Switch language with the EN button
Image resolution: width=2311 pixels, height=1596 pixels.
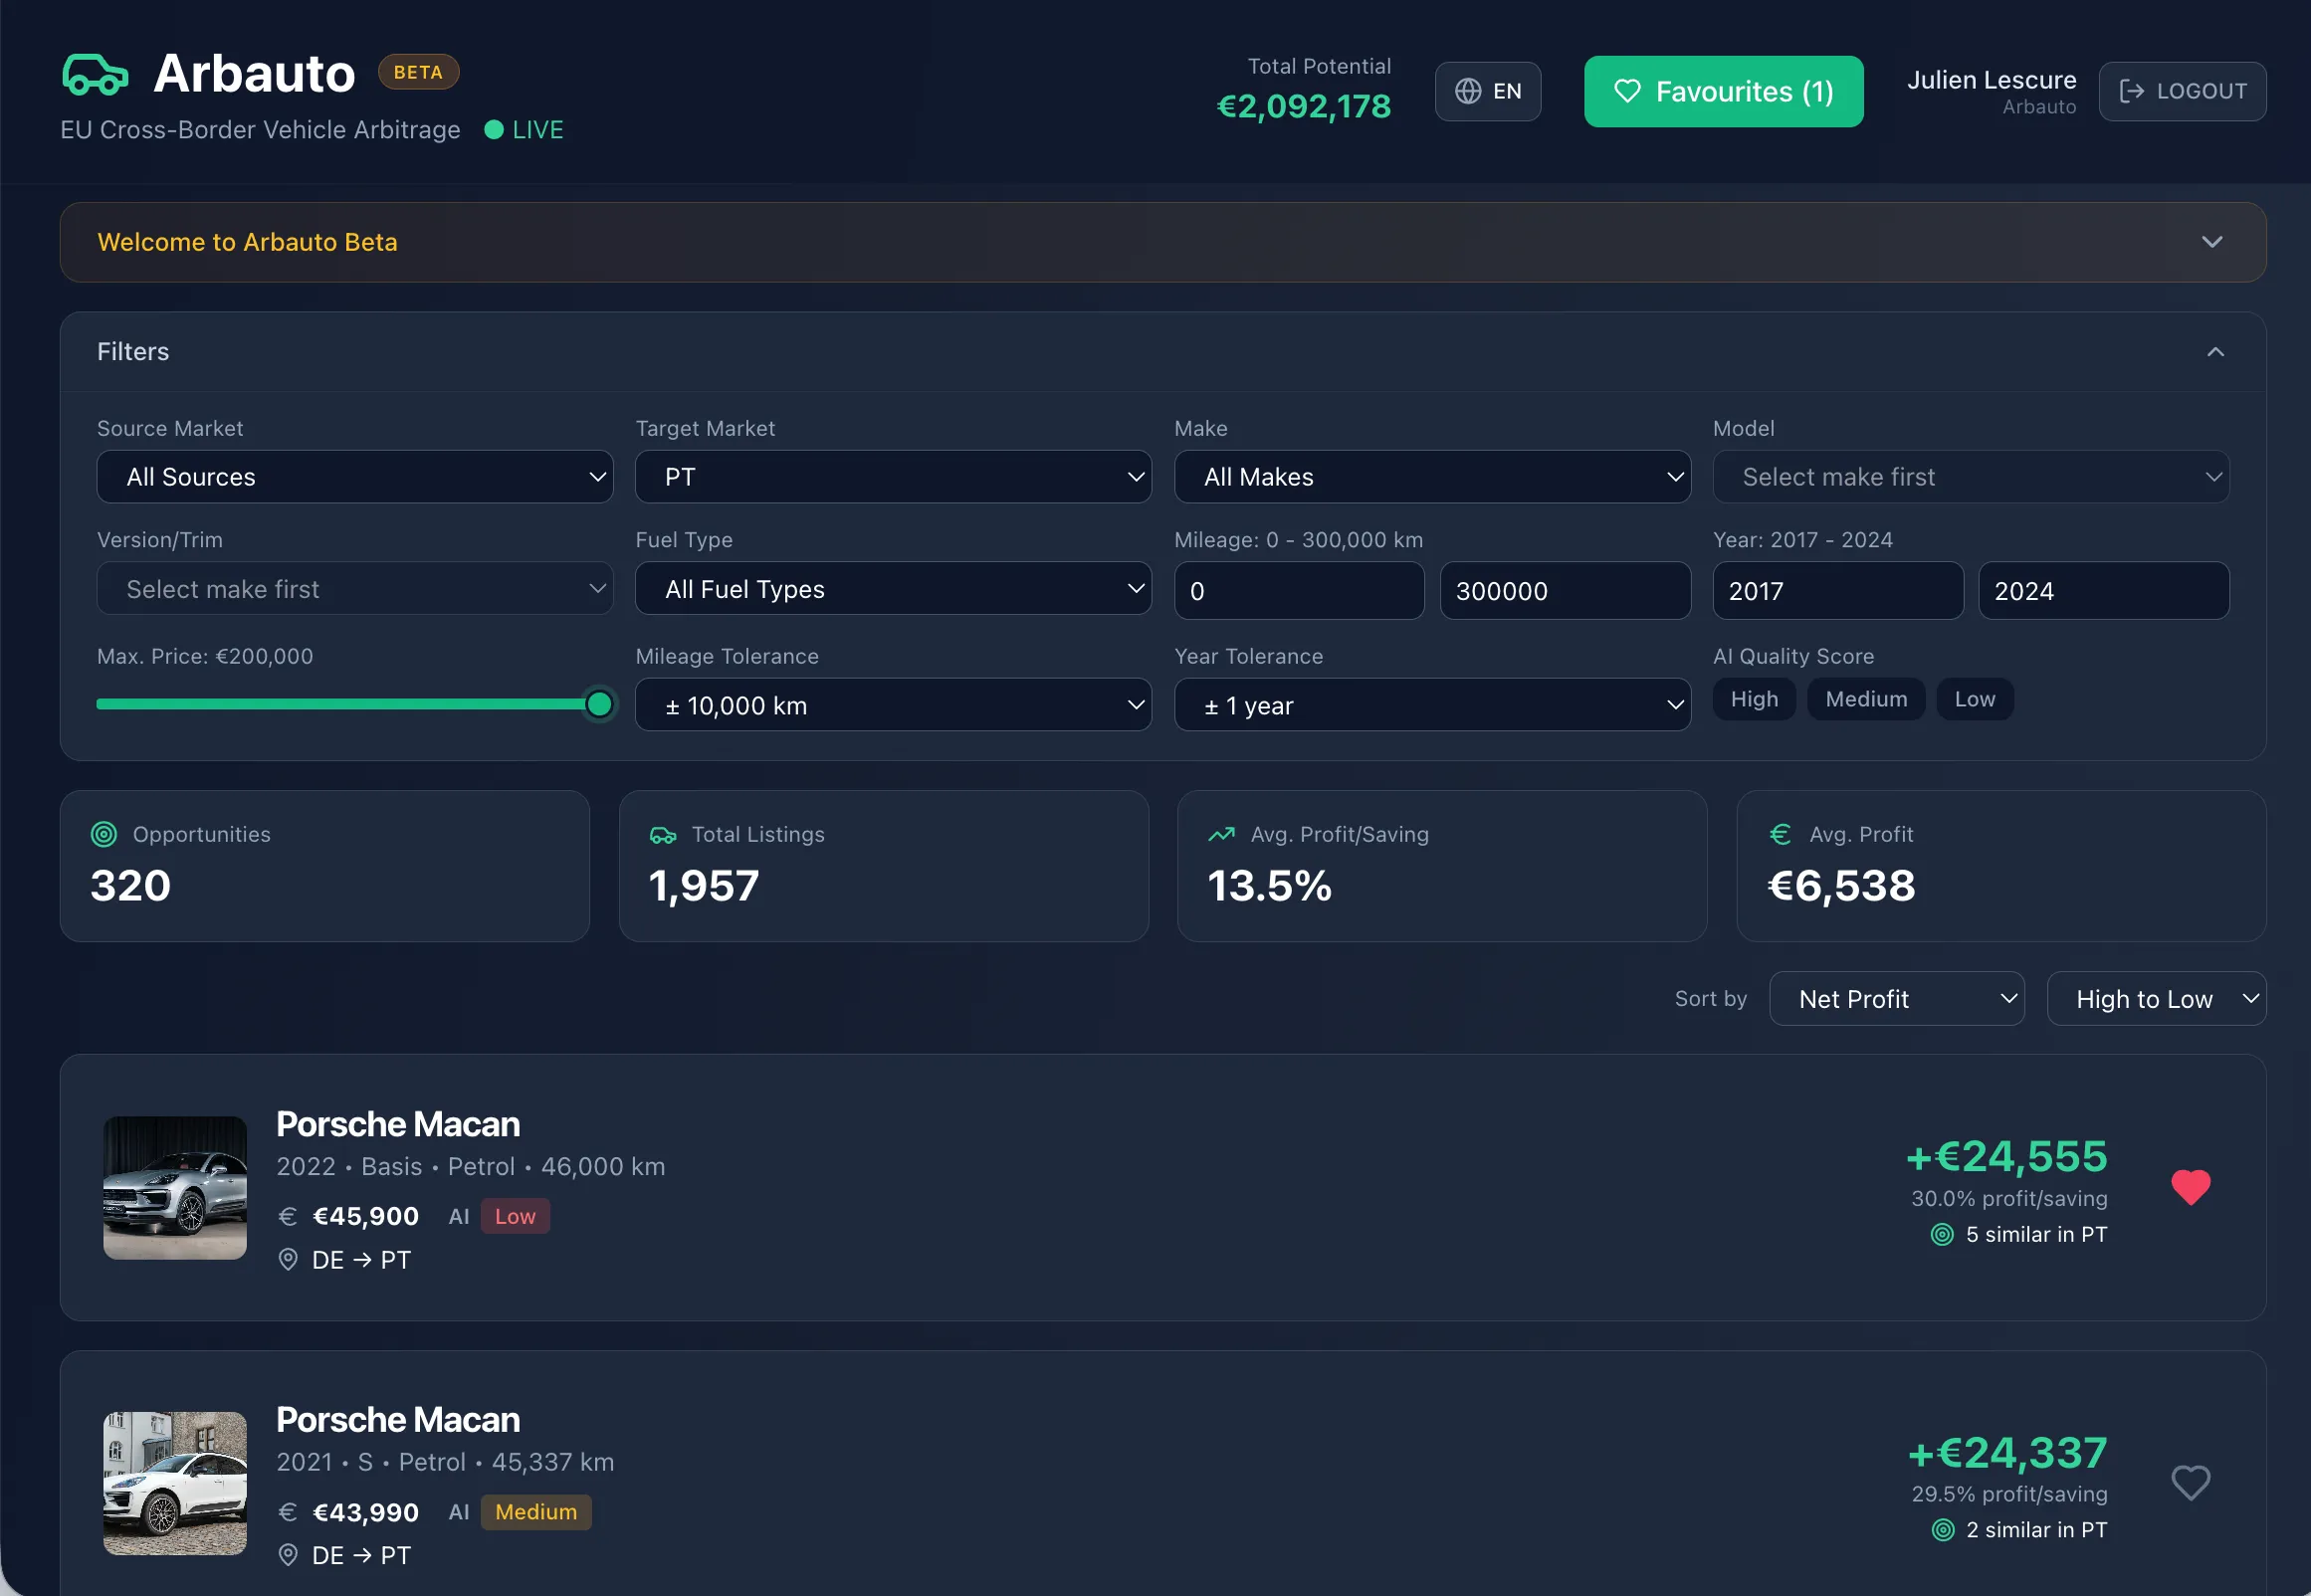pos(1487,91)
